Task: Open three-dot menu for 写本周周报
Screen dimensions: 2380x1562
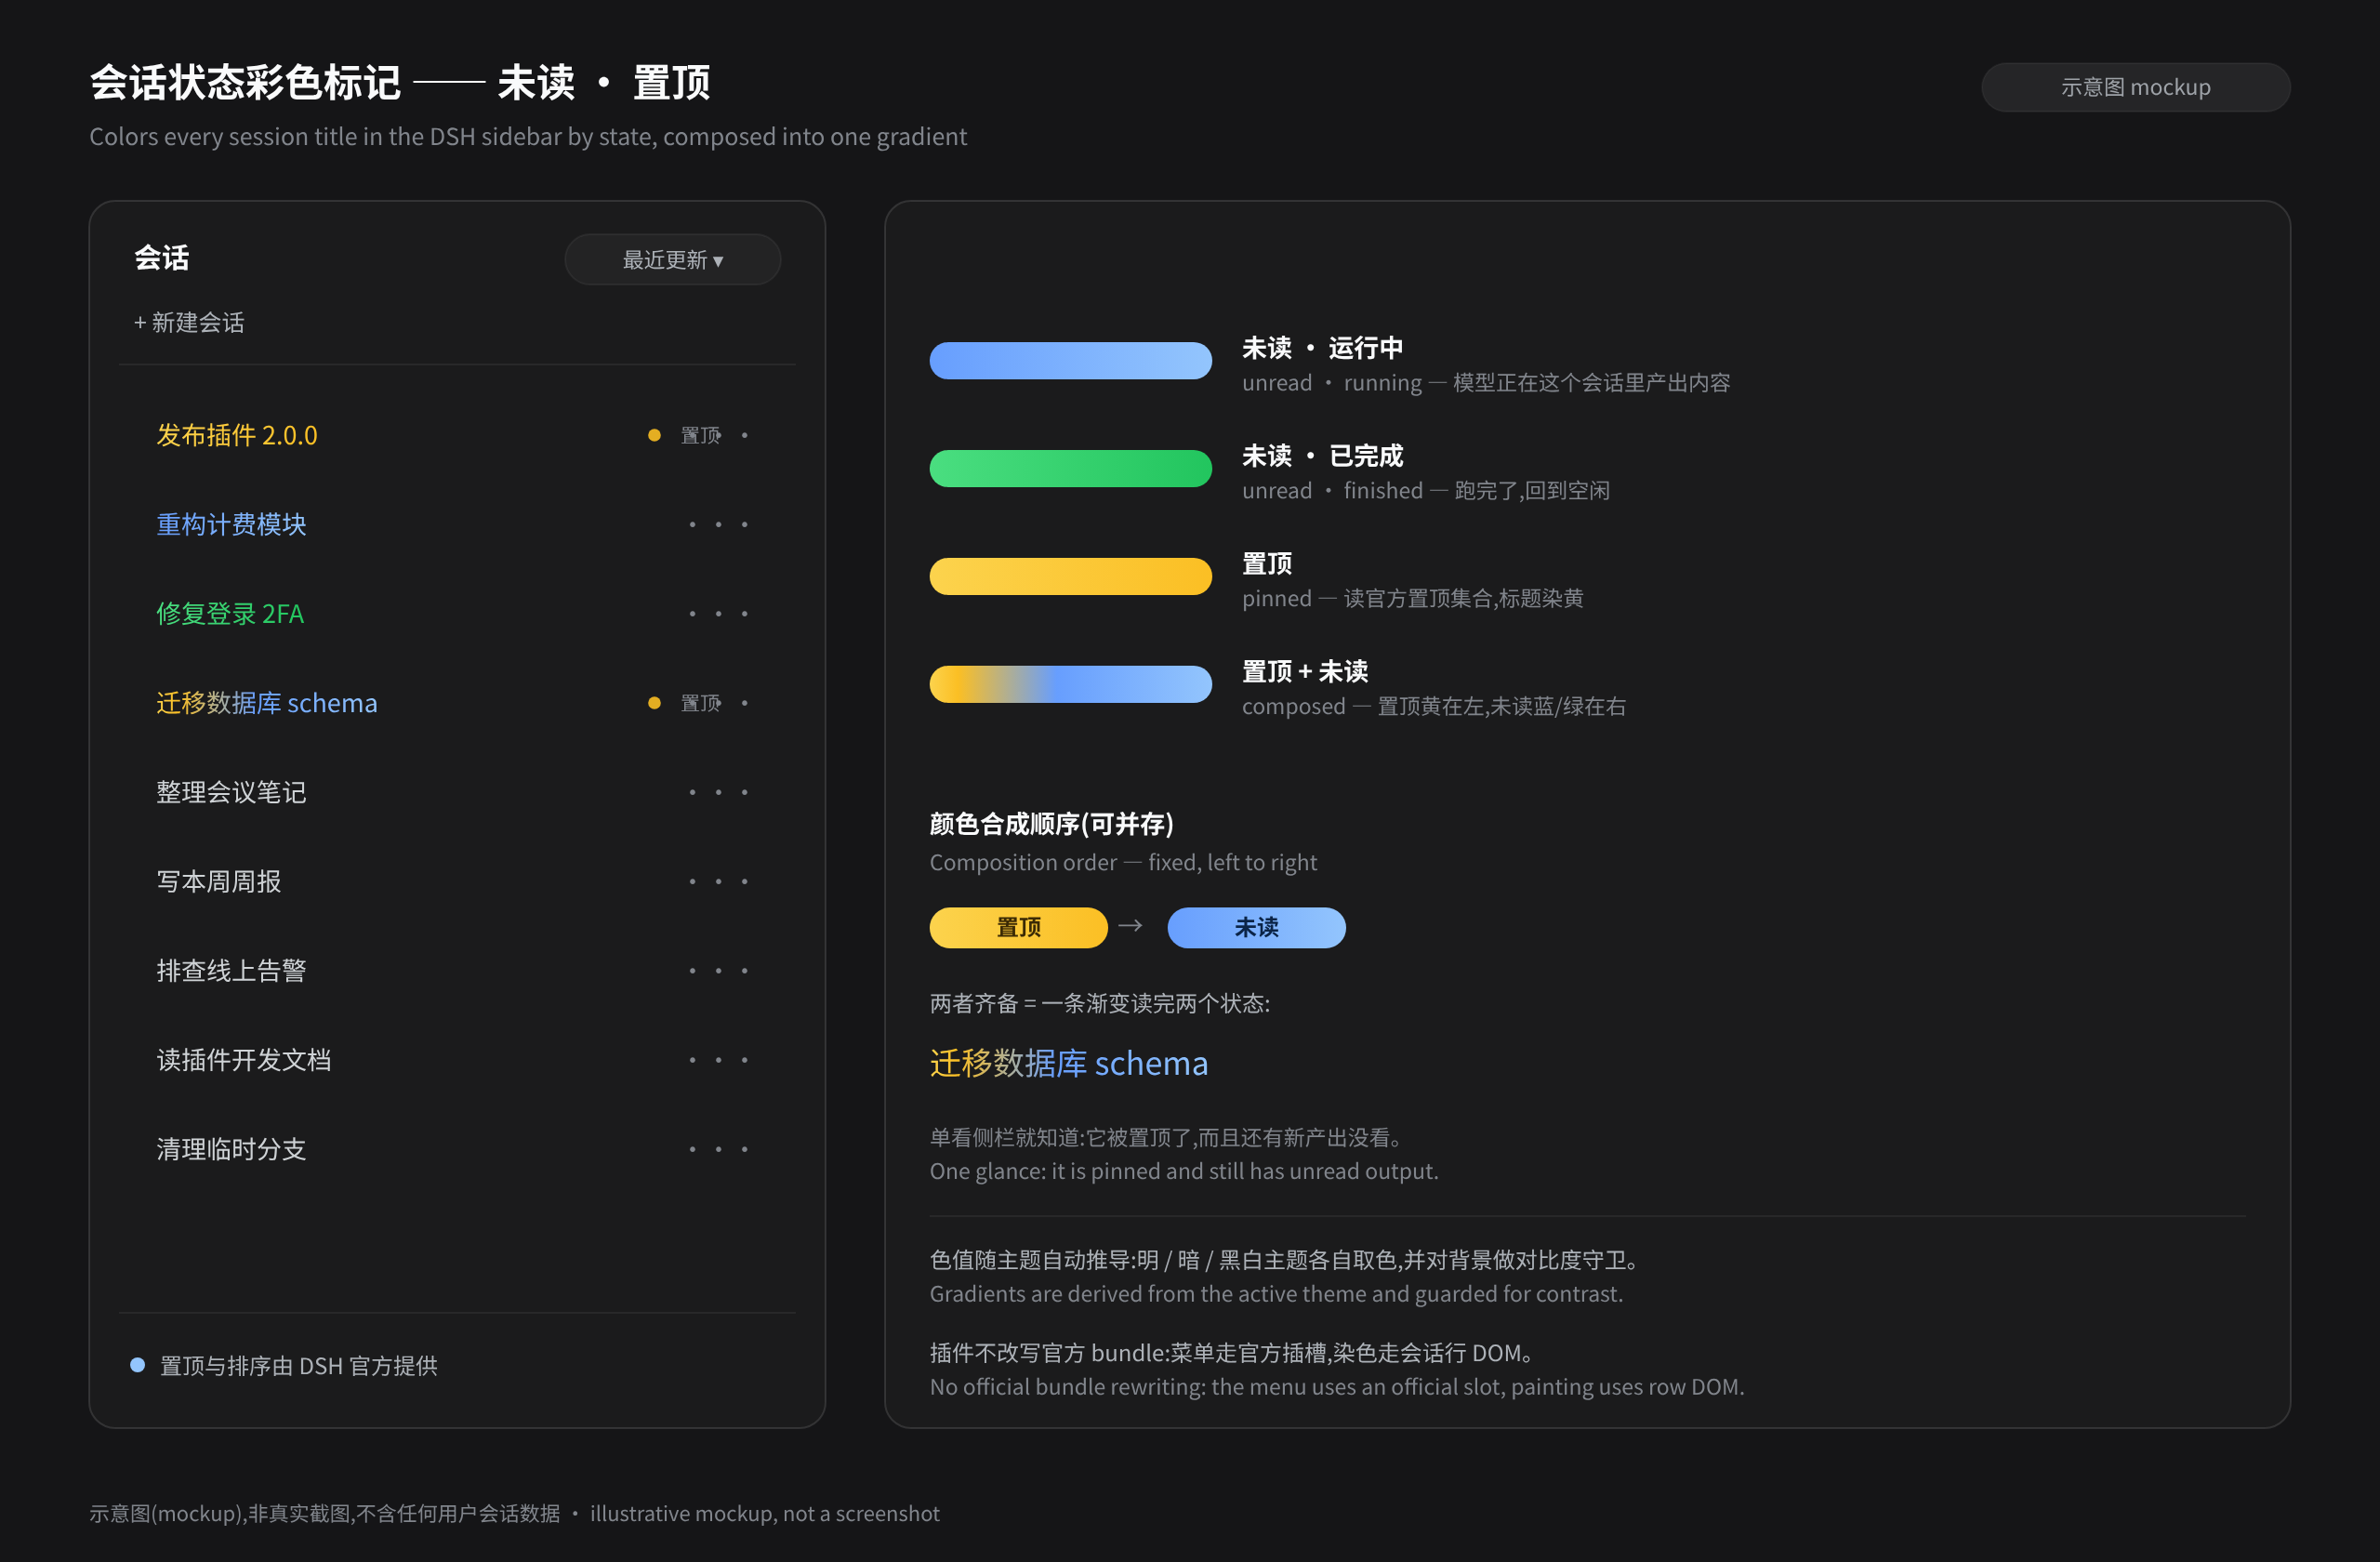Action: coord(718,881)
